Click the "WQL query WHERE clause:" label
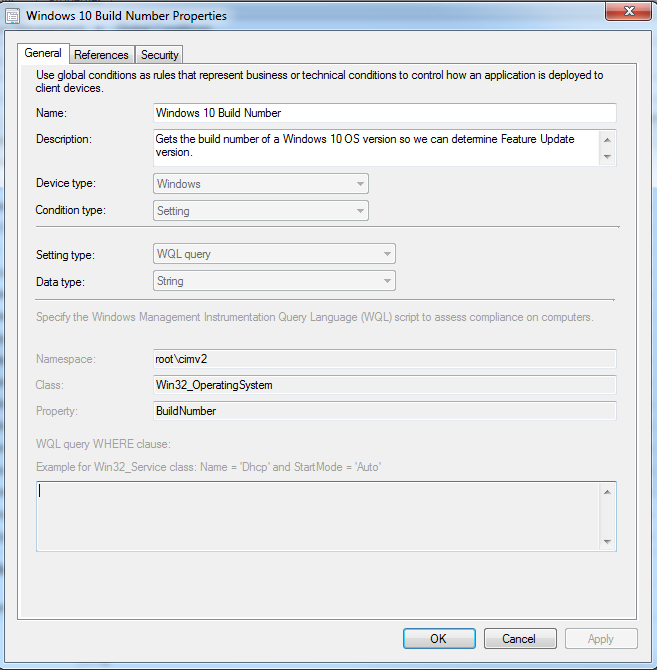657x670 pixels. point(103,444)
